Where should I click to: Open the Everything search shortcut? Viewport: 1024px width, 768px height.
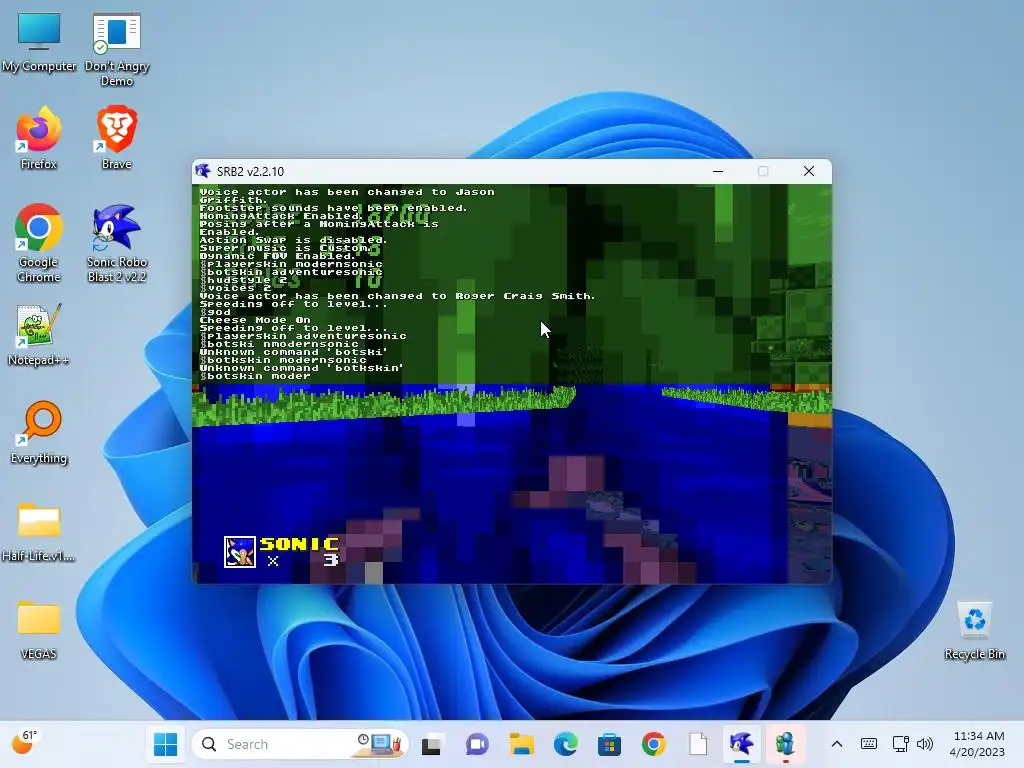(x=39, y=432)
